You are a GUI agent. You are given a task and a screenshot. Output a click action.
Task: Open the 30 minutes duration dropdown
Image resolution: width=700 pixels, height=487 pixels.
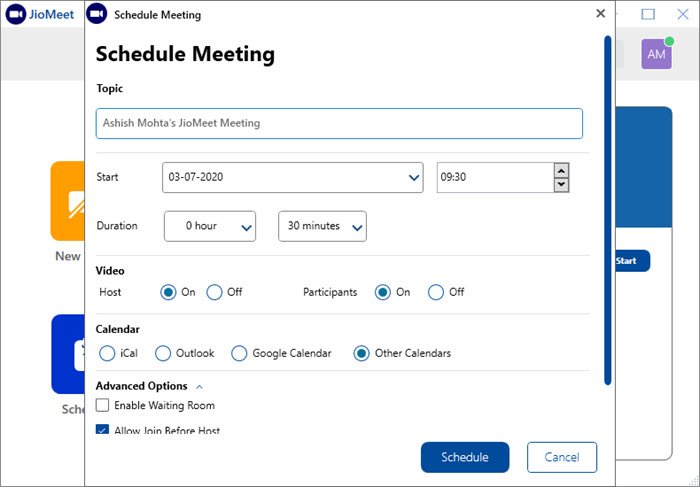coord(322,226)
